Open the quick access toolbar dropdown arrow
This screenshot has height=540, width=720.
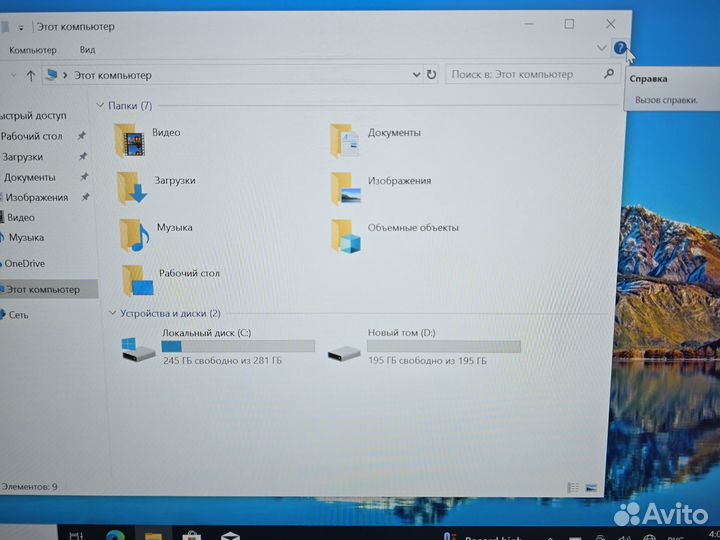coord(21,28)
